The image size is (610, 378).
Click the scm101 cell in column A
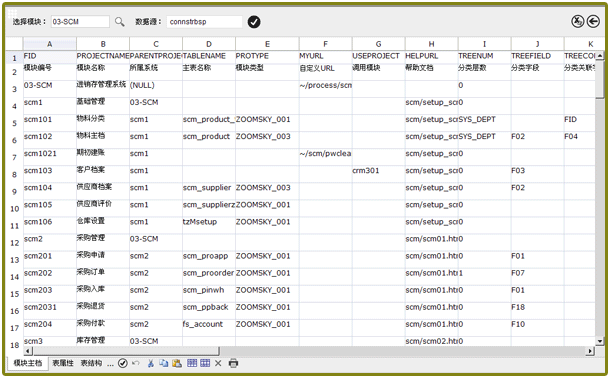click(x=49, y=123)
